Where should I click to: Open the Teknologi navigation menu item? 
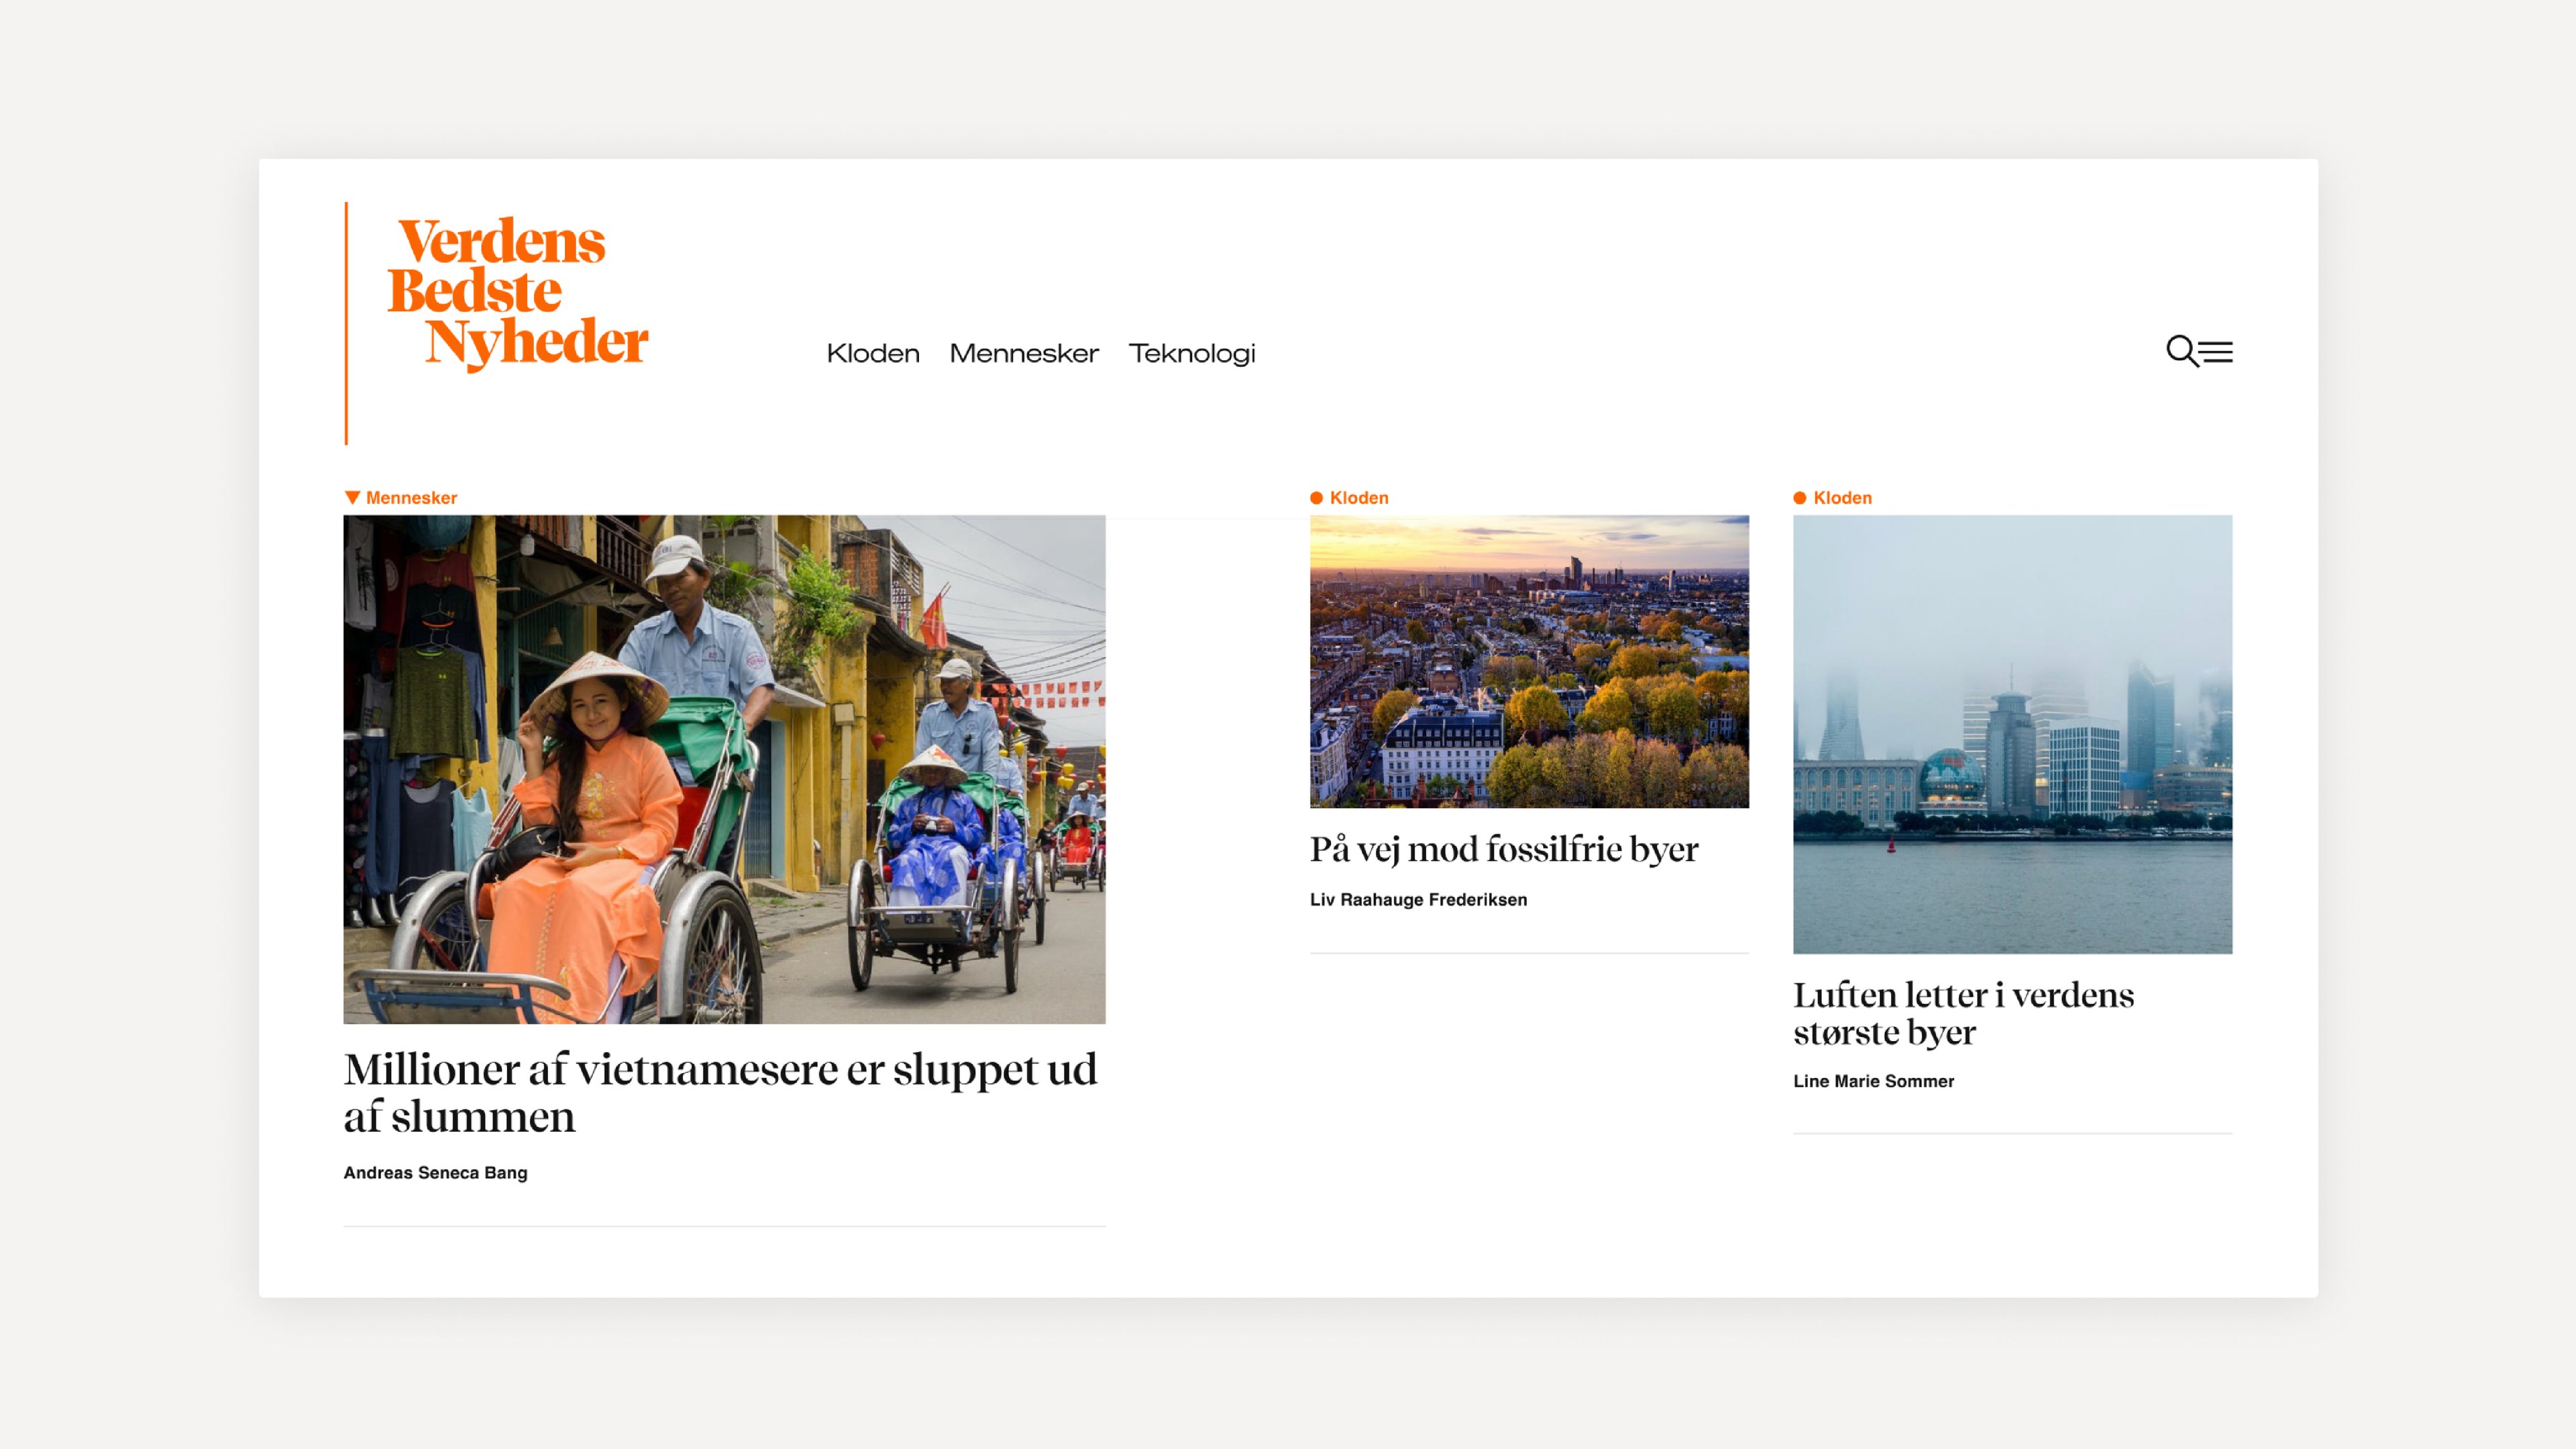pos(1192,354)
